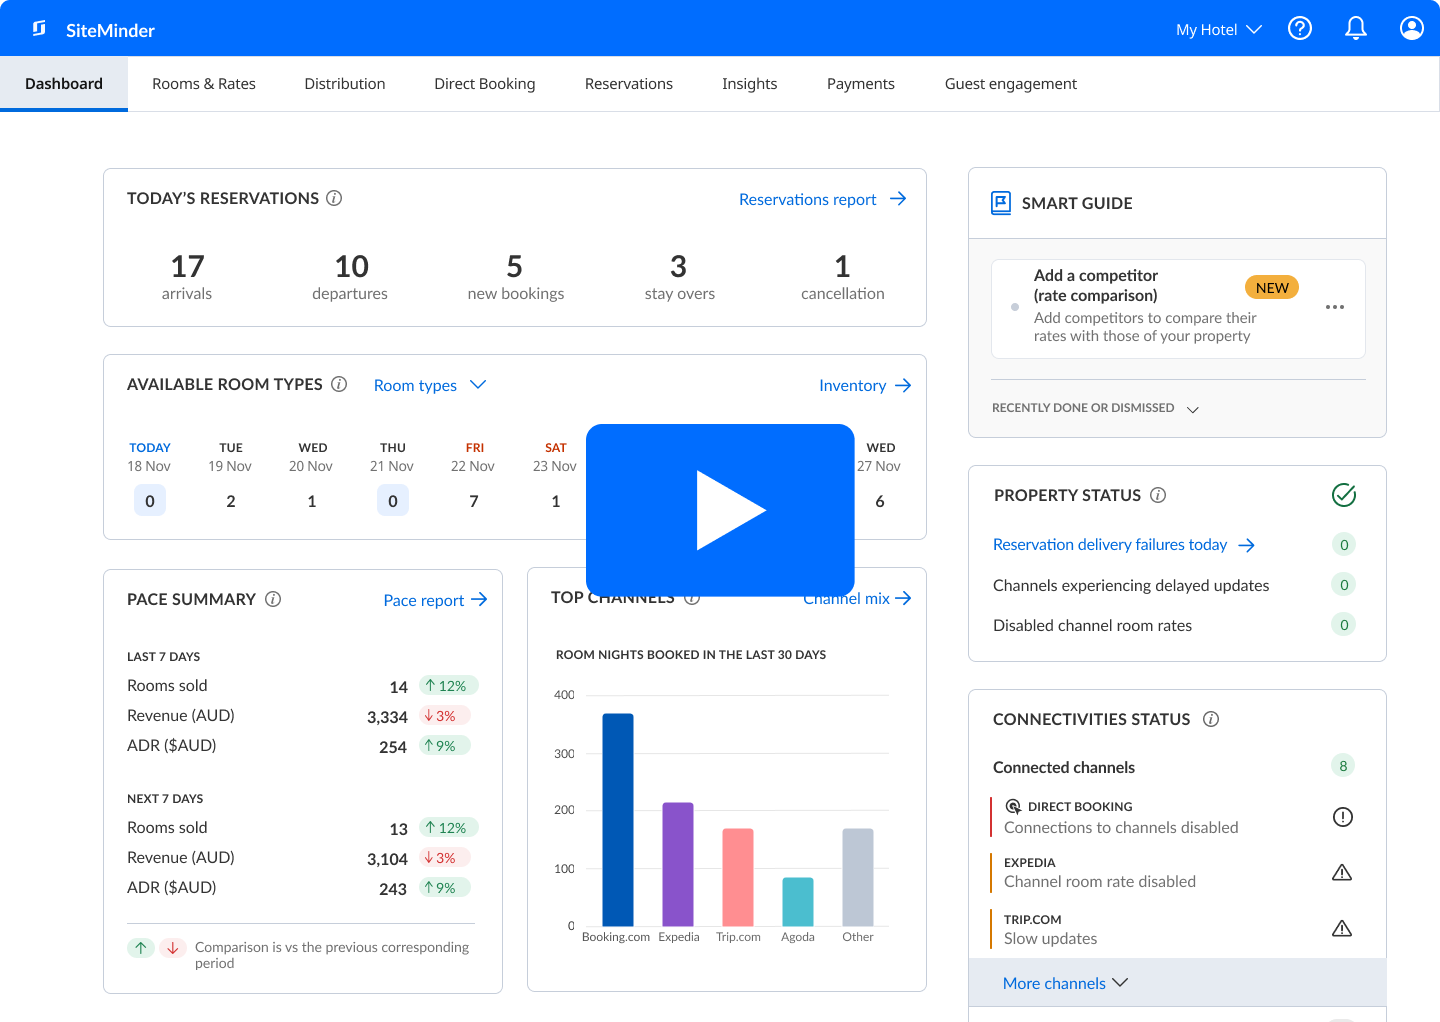Click the Property Status info icon

(x=1158, y=495)
